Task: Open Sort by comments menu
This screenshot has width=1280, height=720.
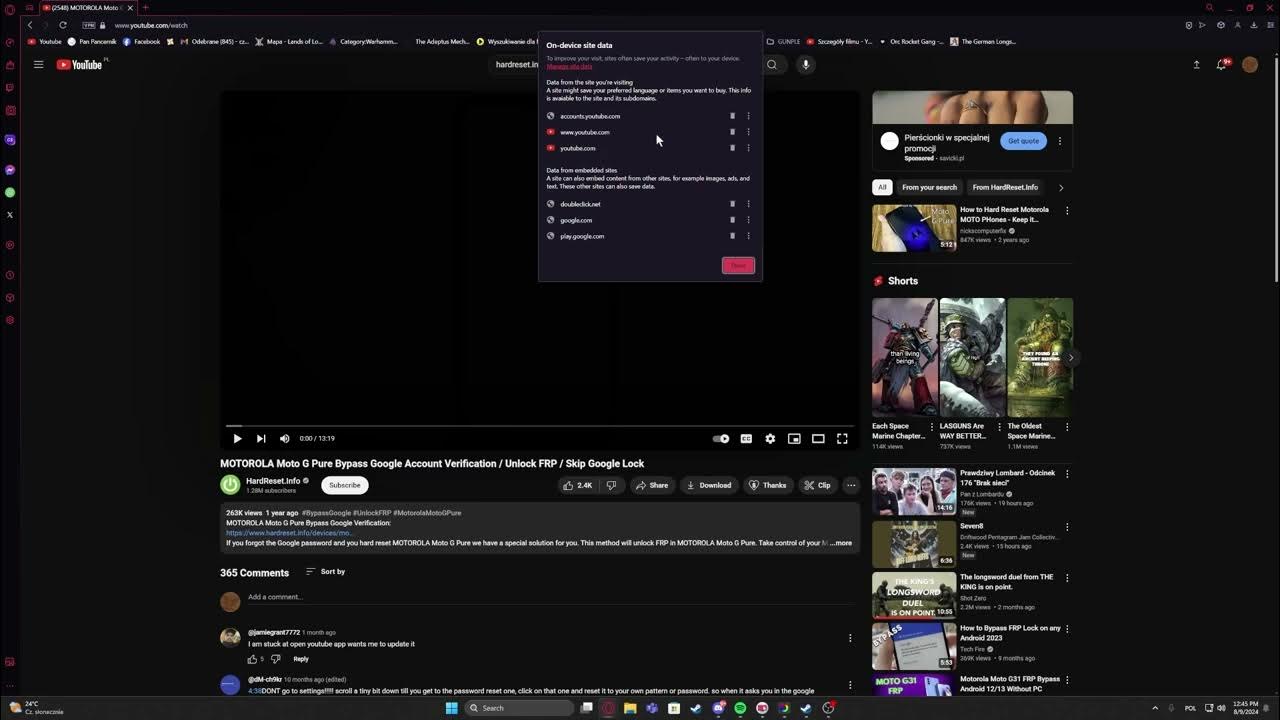Action: (x=325, y=572)
